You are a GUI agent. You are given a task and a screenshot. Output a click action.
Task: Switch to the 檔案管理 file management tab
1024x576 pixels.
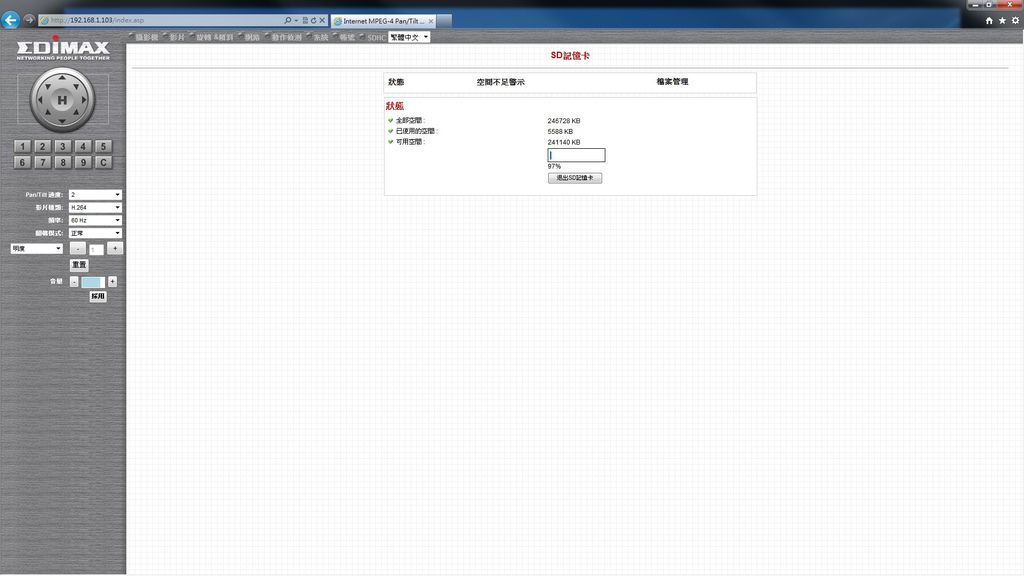[672, 82]
